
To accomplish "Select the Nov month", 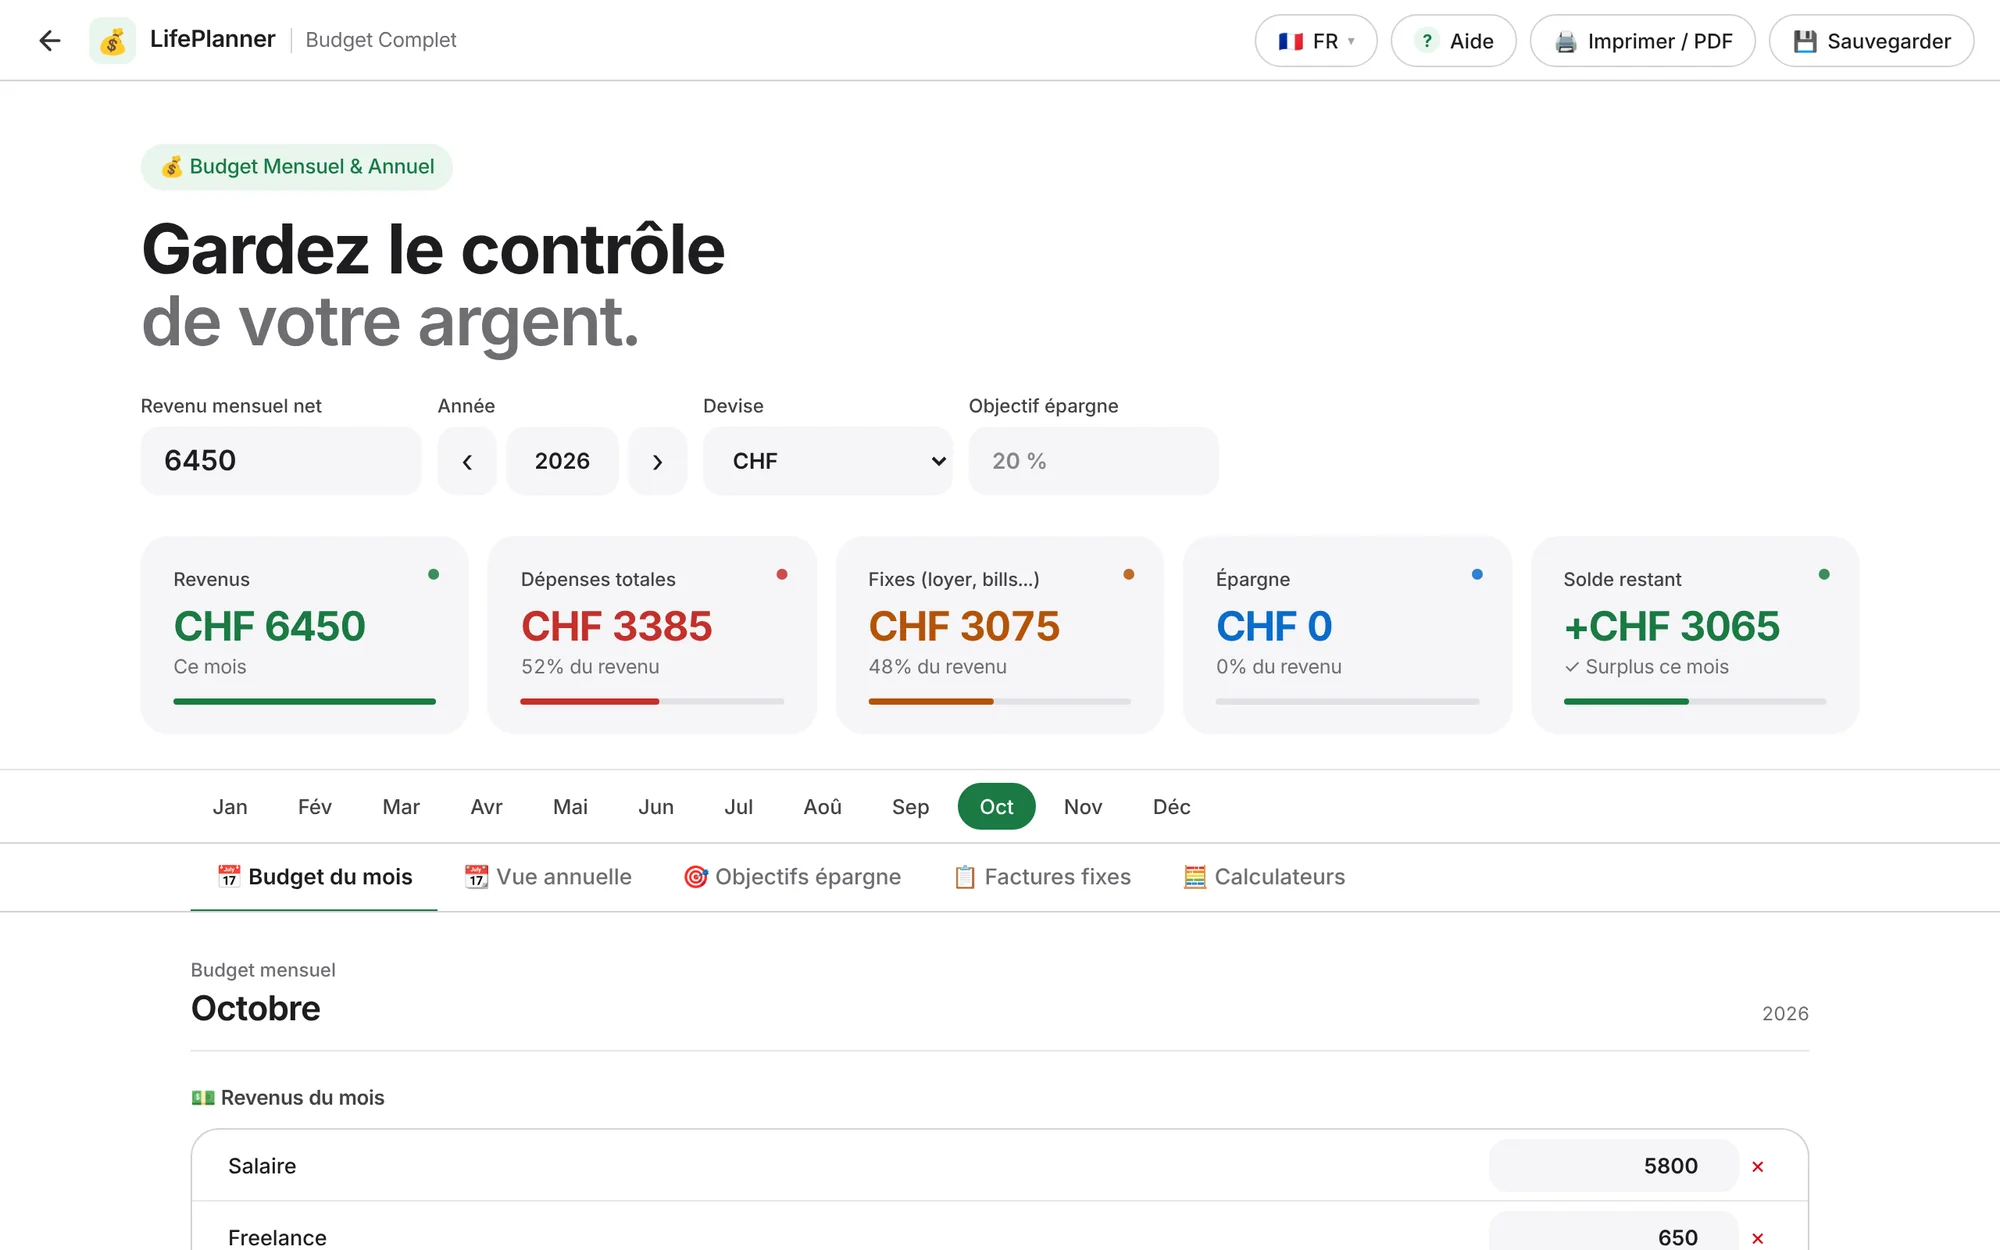I will coord(1083,807).
